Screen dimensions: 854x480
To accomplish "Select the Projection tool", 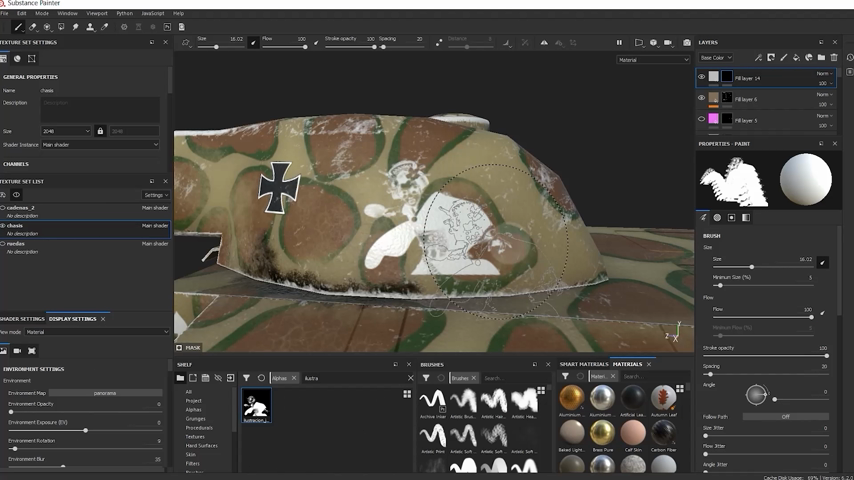I will click(x=47, y=27).
